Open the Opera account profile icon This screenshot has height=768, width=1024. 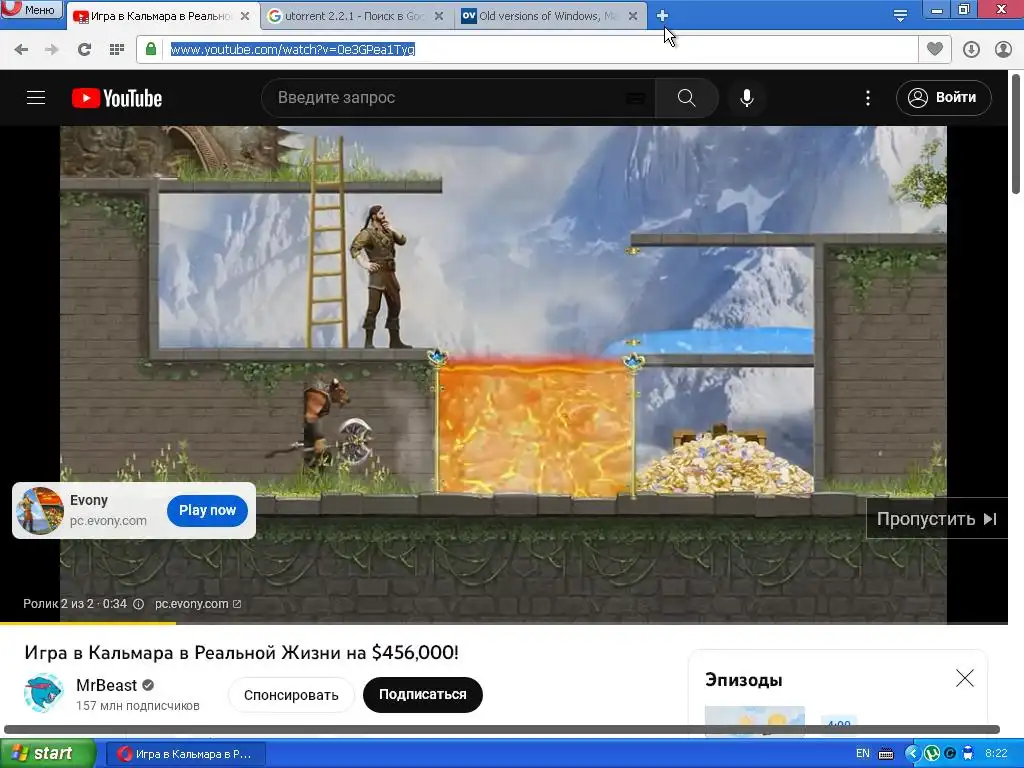[1003, 49]
